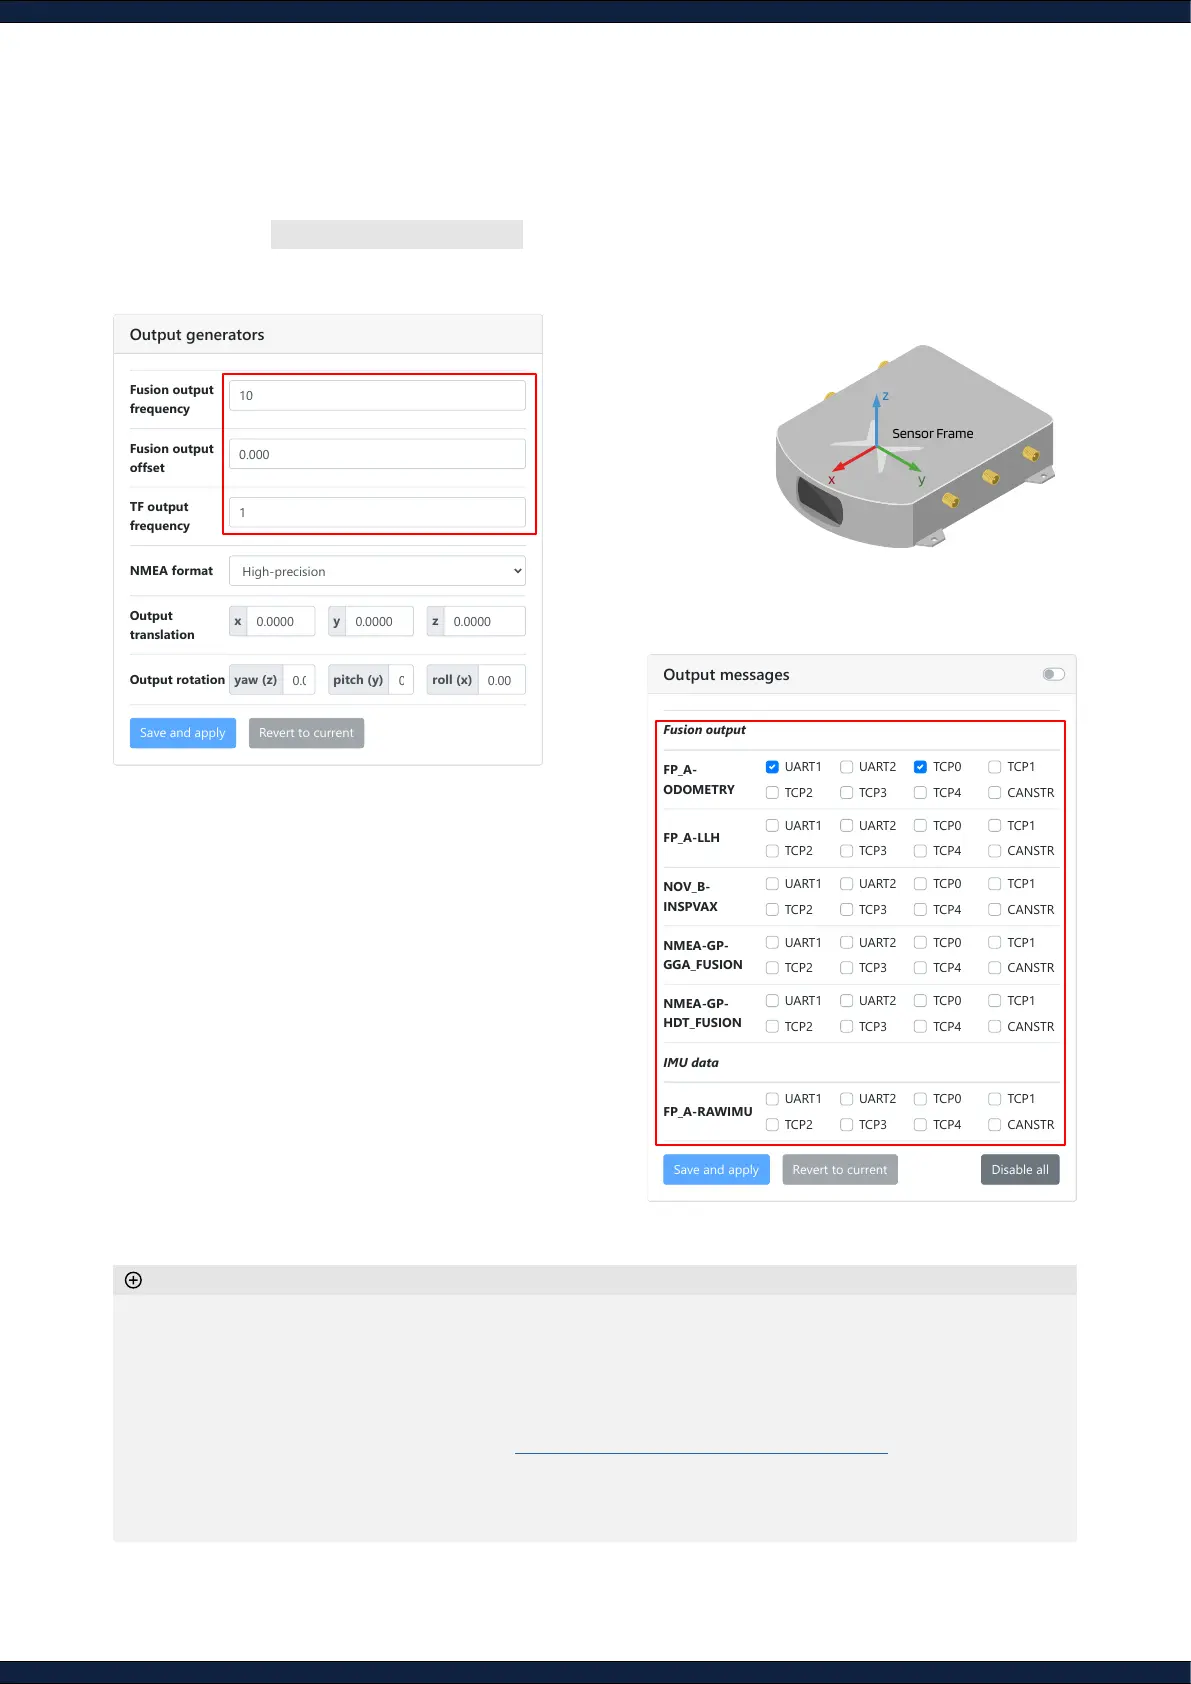
Task: Click the Fusion output frequency field
Action: tap(377, 396)
